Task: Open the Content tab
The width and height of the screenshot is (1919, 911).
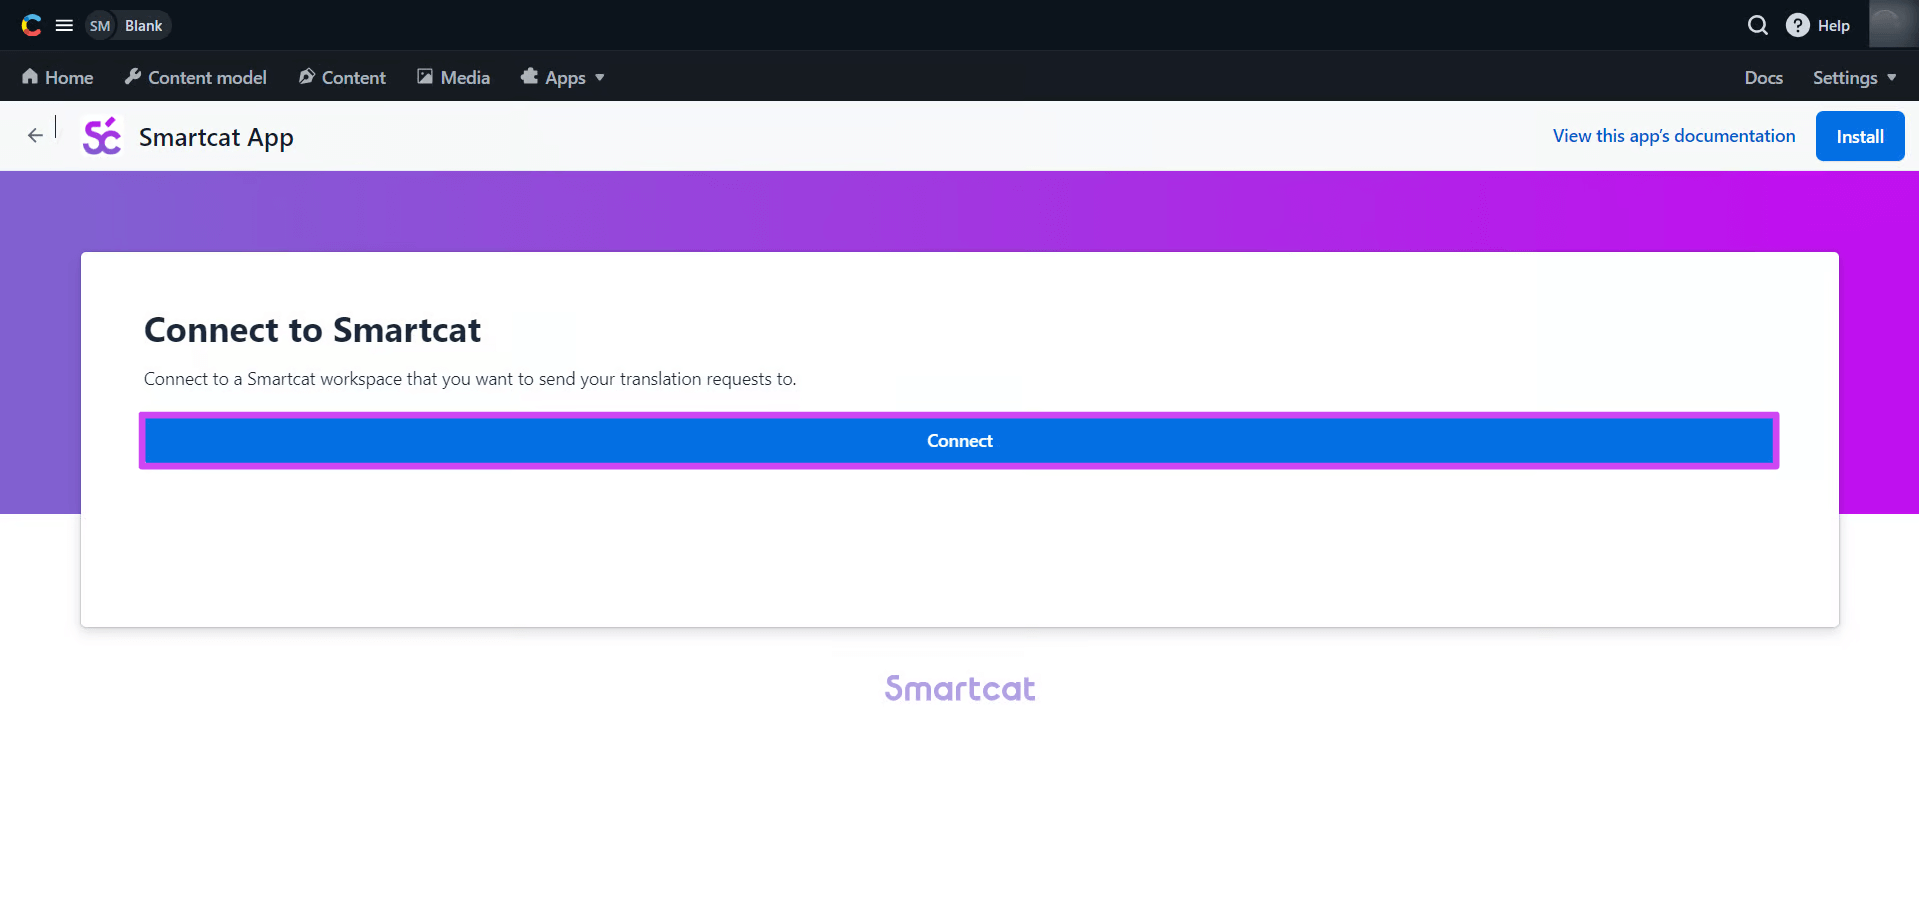Action: 342,77
